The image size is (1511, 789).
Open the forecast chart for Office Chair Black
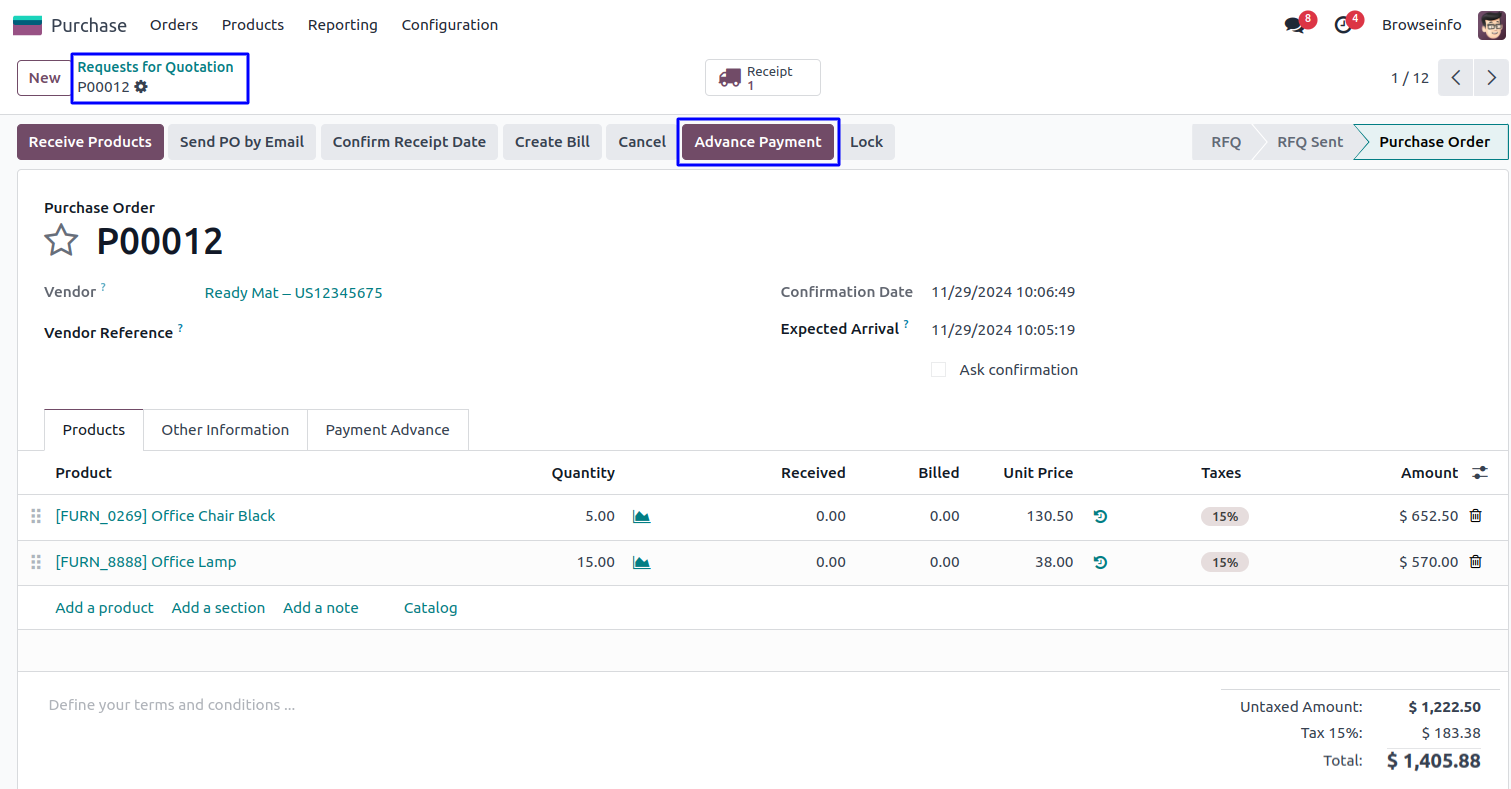coord(641,517)
